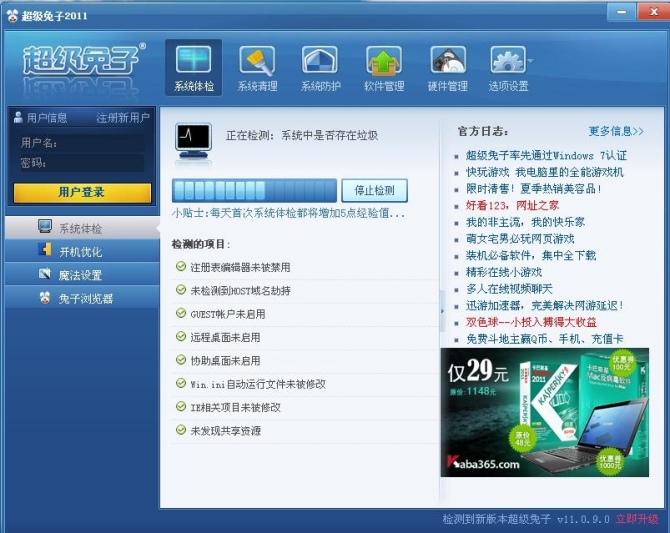Click green check beside Win.ini自动运行文件未被修改

181,383
